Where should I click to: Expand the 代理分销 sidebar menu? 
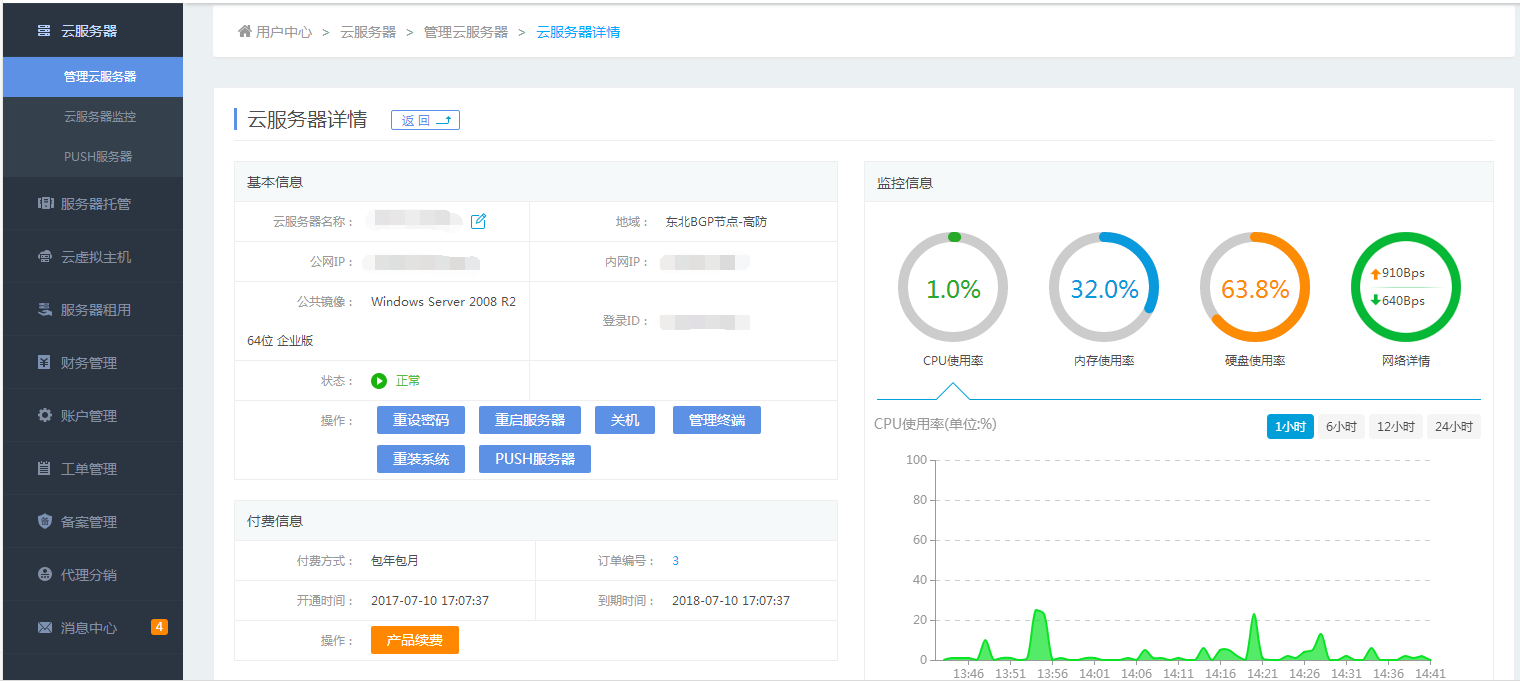click(93, 575)
